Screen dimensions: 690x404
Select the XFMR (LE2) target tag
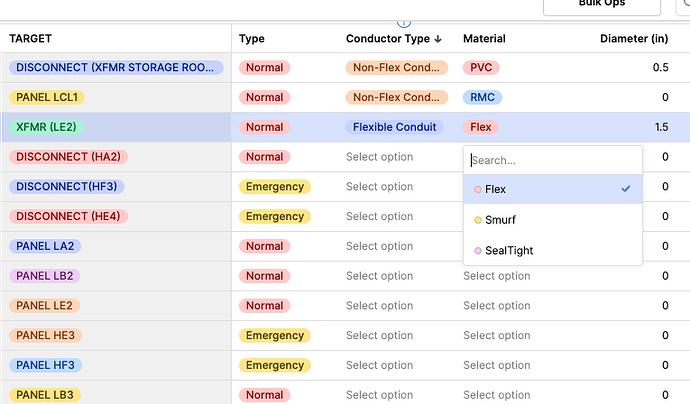click(46, 127)
